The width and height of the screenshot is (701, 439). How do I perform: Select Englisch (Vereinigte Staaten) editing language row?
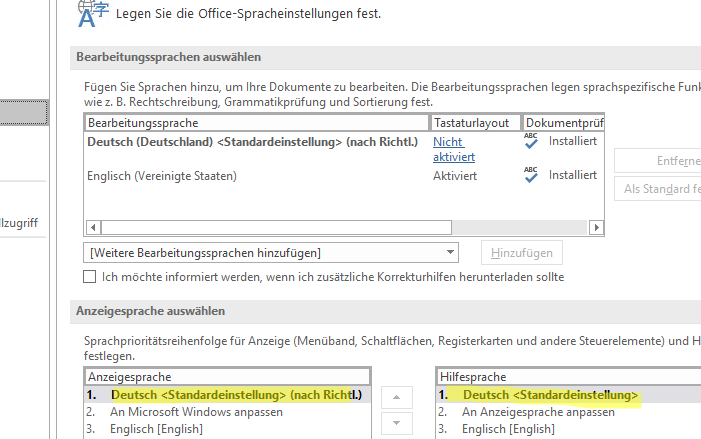point(161,176)
